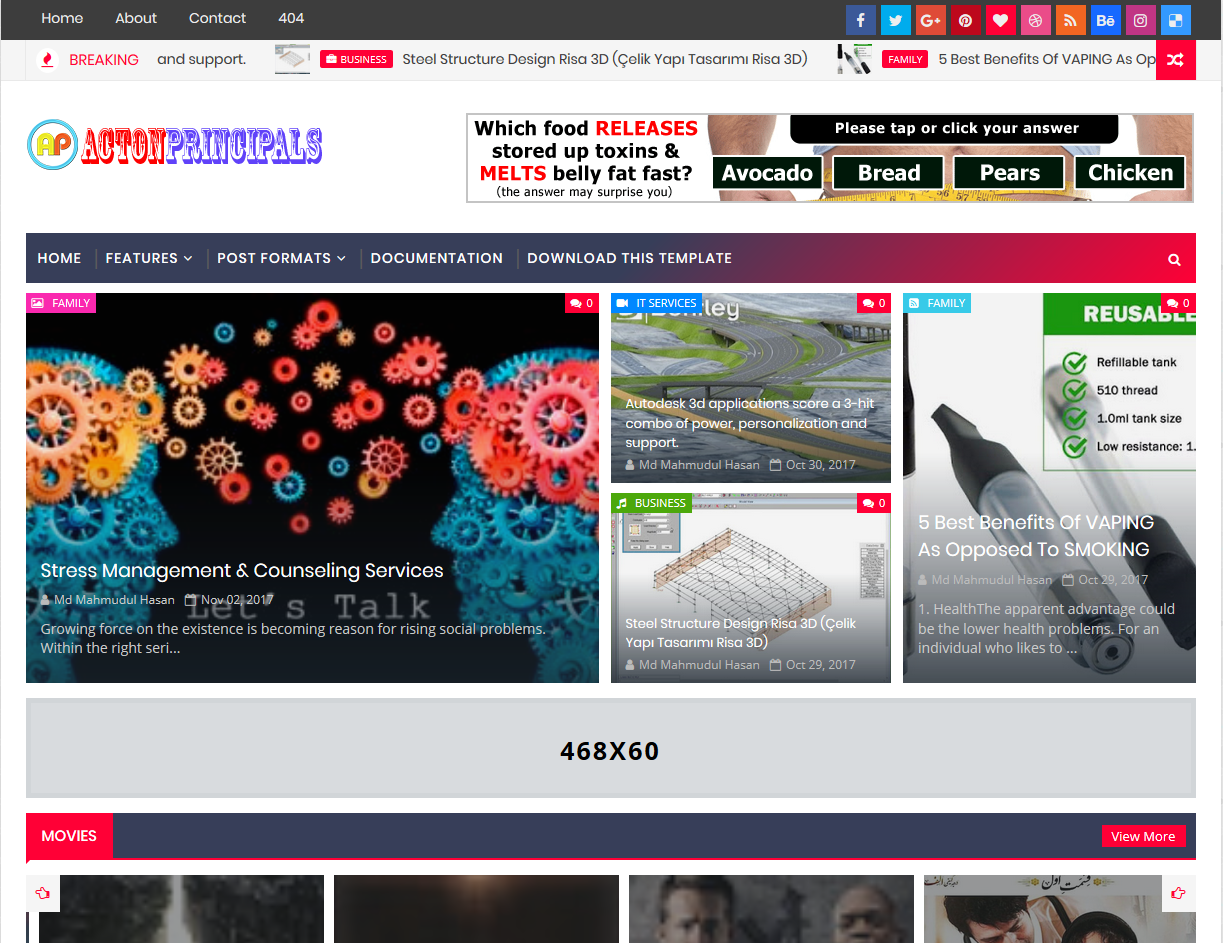The image size is (1223, 943).
Task: Open the Dribbble social icon
Action: [1035, 20]
